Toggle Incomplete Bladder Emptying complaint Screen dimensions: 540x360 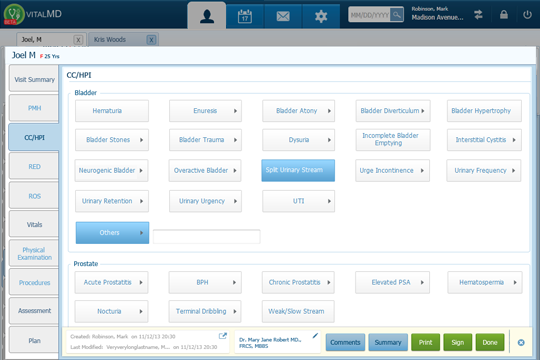coord(393,140)
